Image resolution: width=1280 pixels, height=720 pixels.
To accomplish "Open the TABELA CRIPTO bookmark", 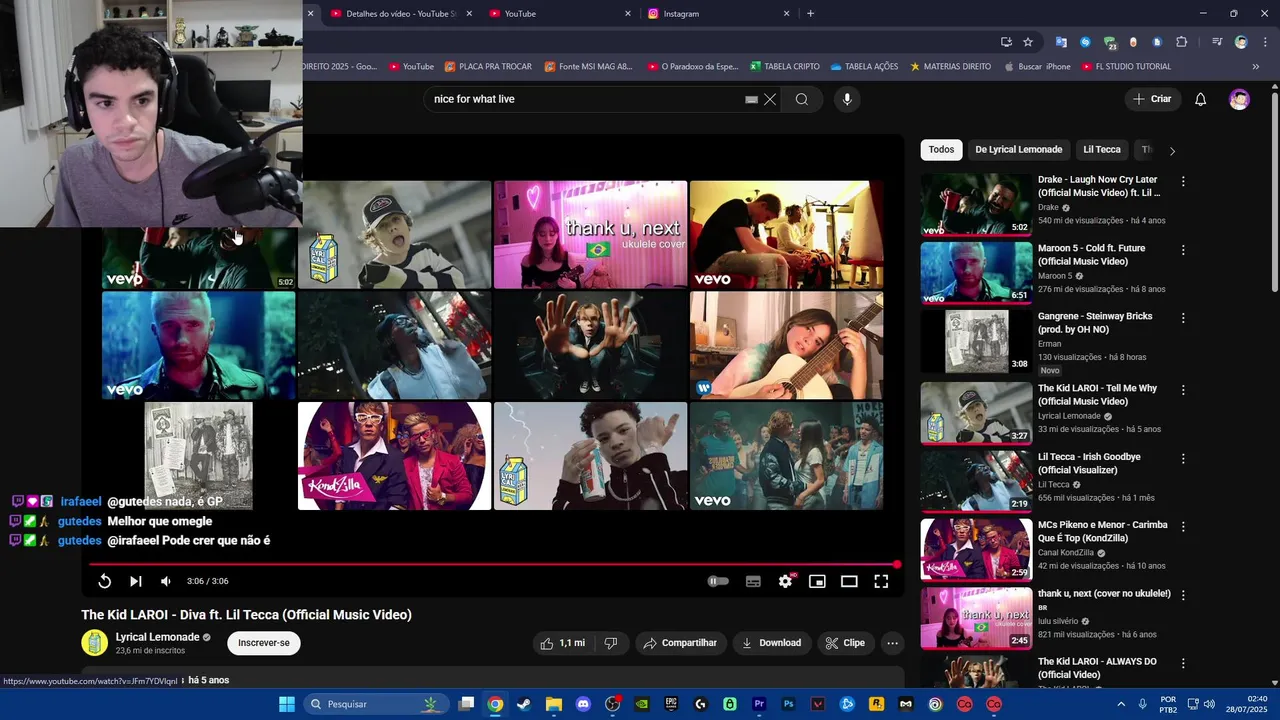I will click(x=784, y=67).
